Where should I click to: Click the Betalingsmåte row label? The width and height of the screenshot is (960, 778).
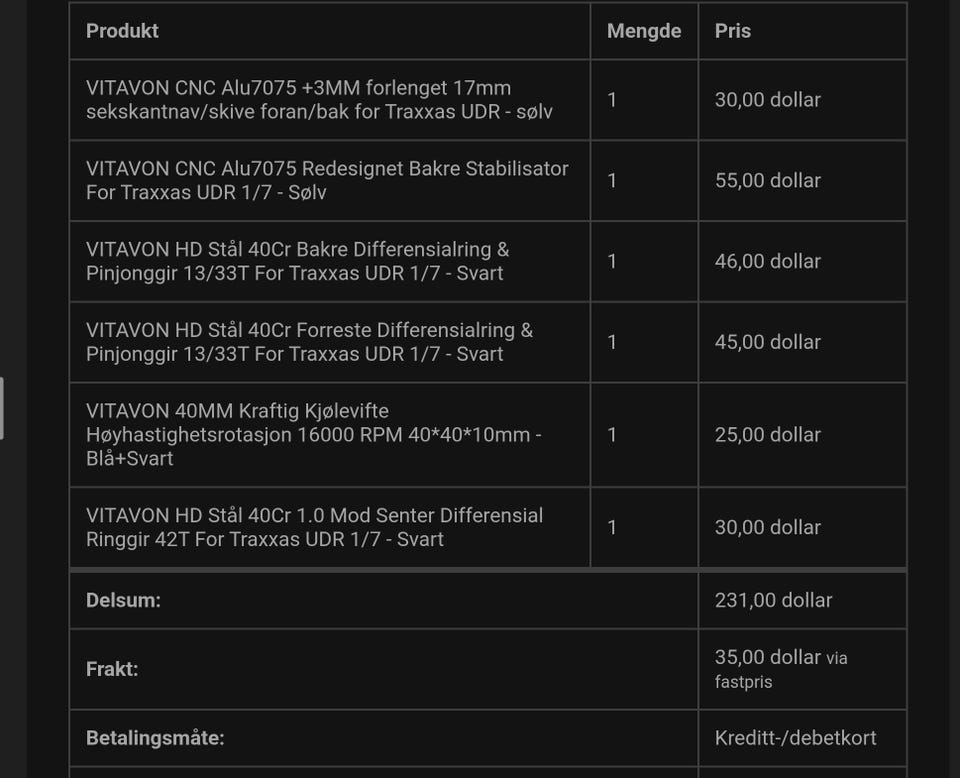155,738
